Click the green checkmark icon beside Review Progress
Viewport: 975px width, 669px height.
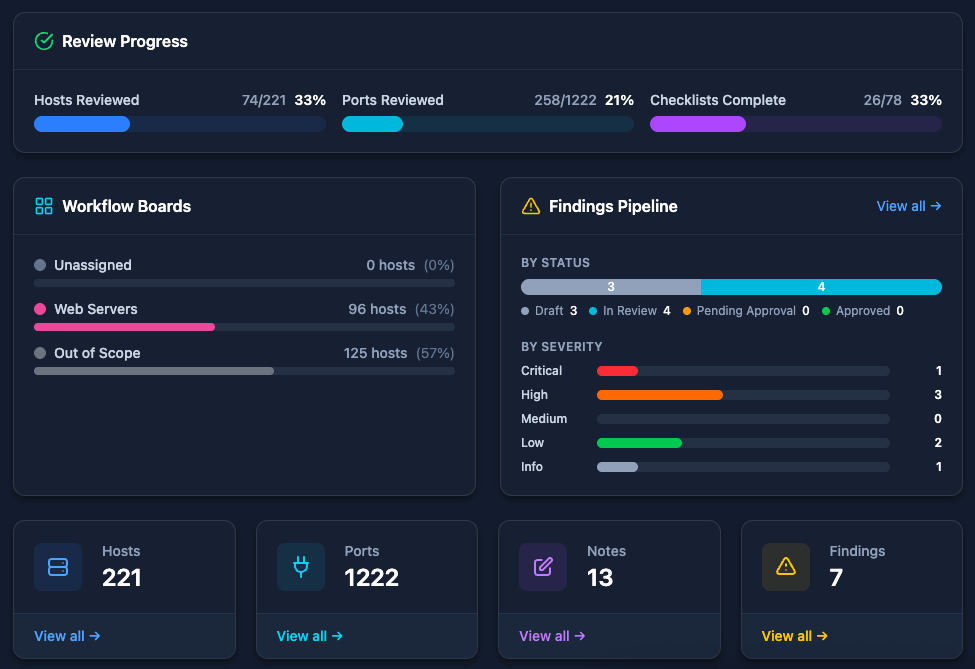coord(43,42)
